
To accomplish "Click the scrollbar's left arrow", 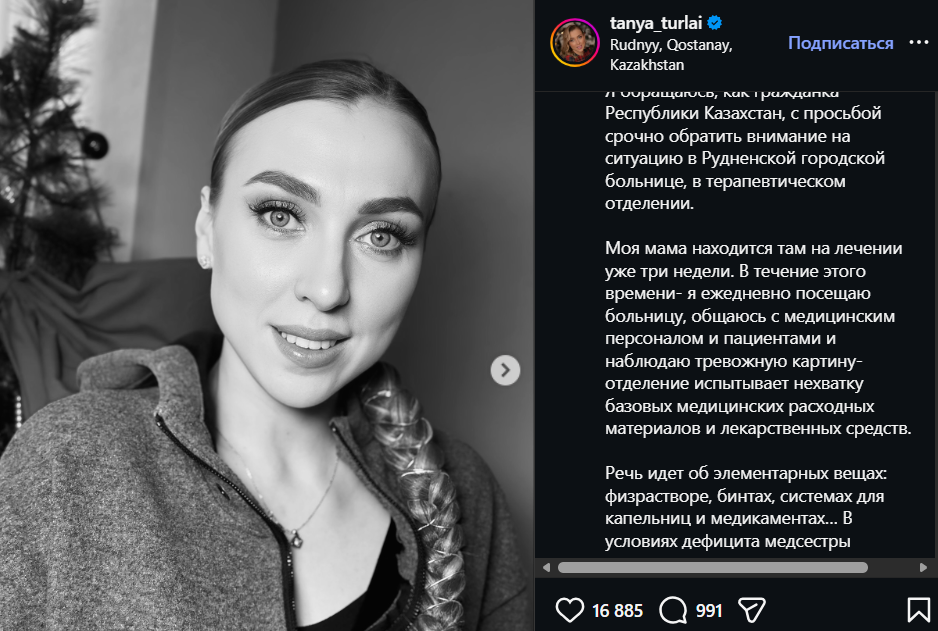I will (x=545, y=567).
